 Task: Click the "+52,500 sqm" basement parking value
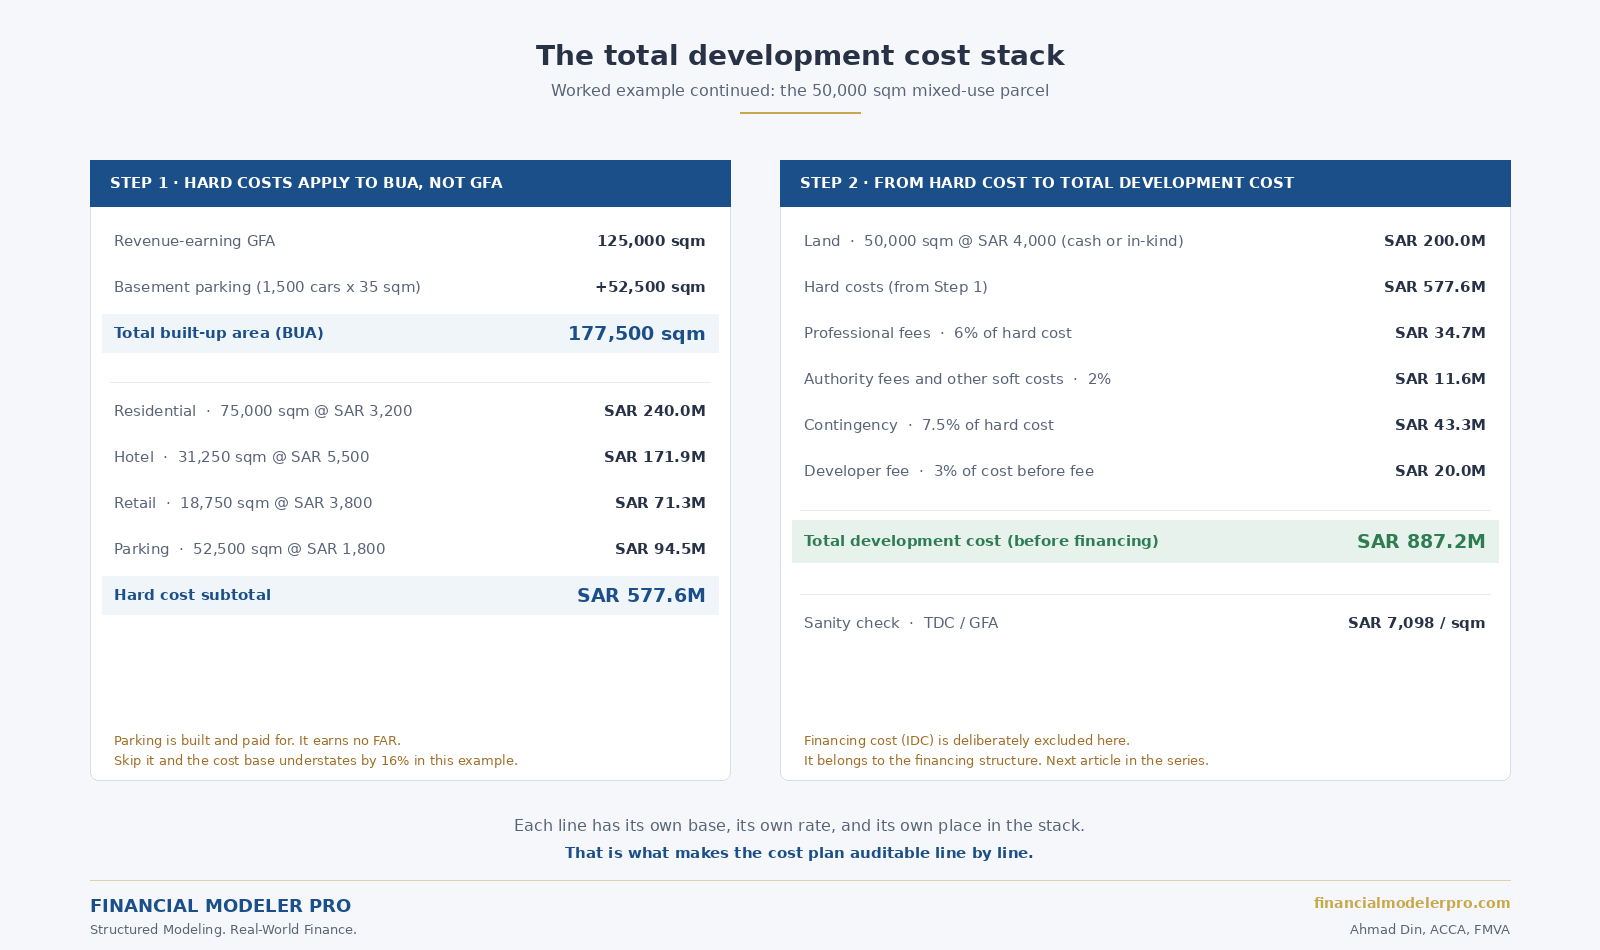pyautogui.click(x=650, y=287)
